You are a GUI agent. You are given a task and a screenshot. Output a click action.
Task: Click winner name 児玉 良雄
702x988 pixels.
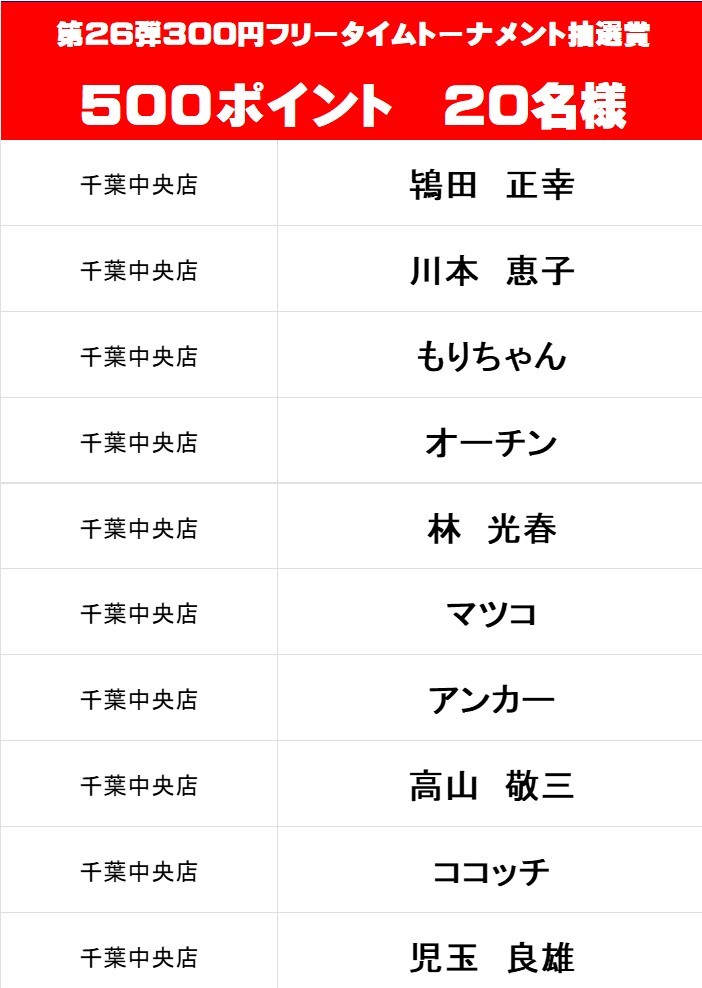[x=492, y=958]
